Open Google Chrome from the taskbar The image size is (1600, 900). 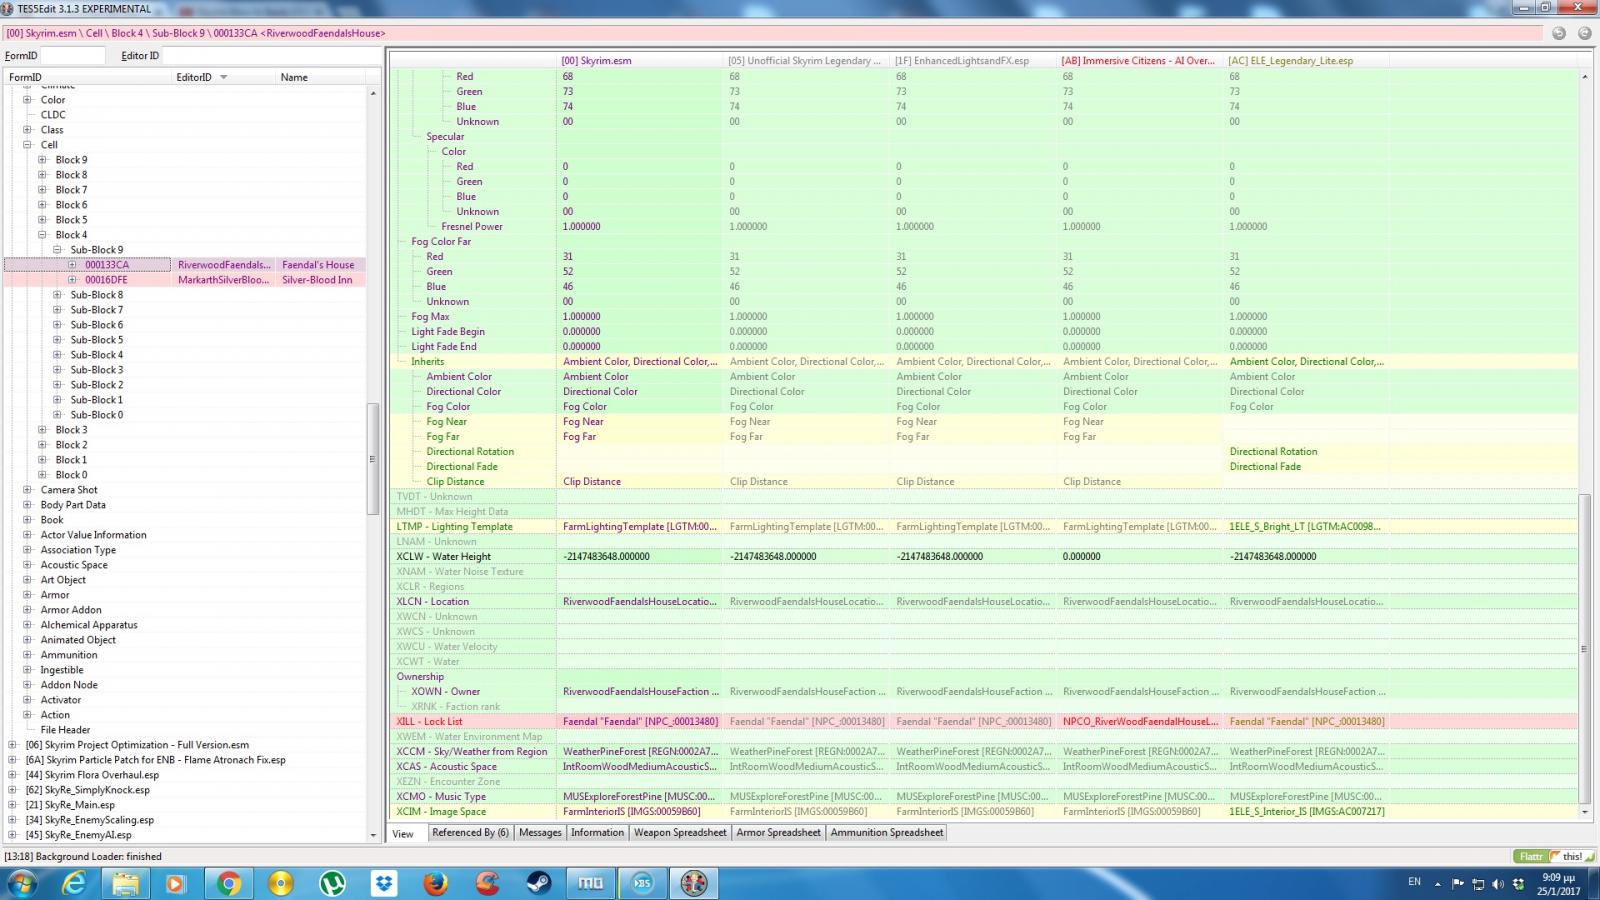click(228, 883)
